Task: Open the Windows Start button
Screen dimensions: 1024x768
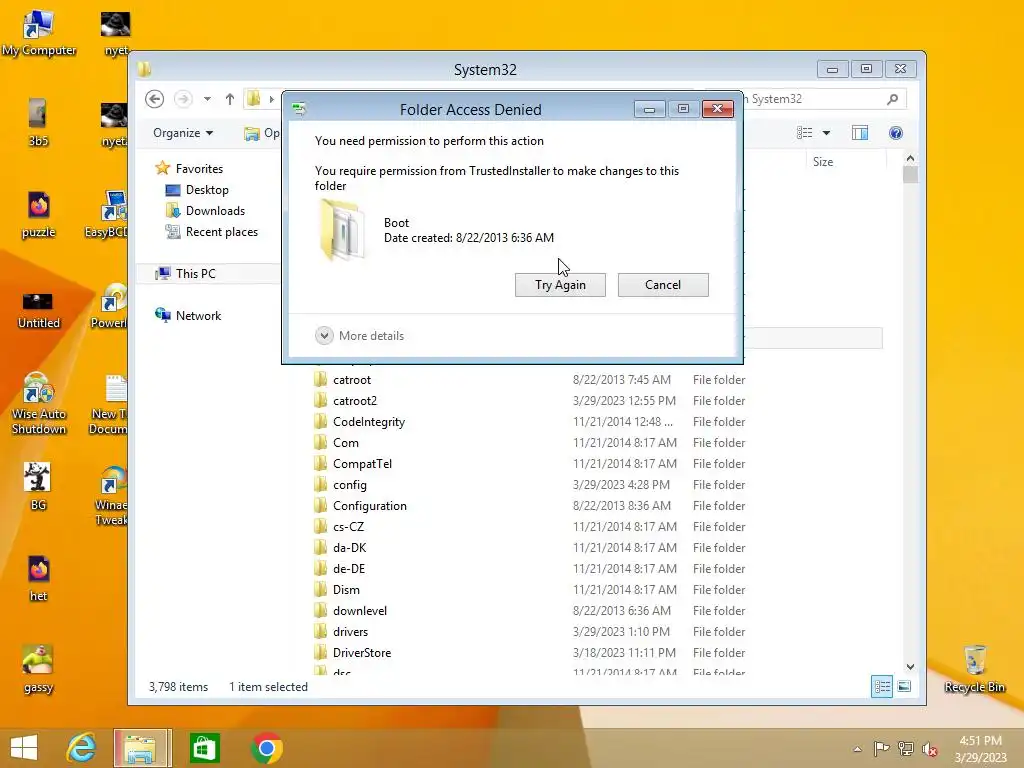Action: [x=24, y=748]
